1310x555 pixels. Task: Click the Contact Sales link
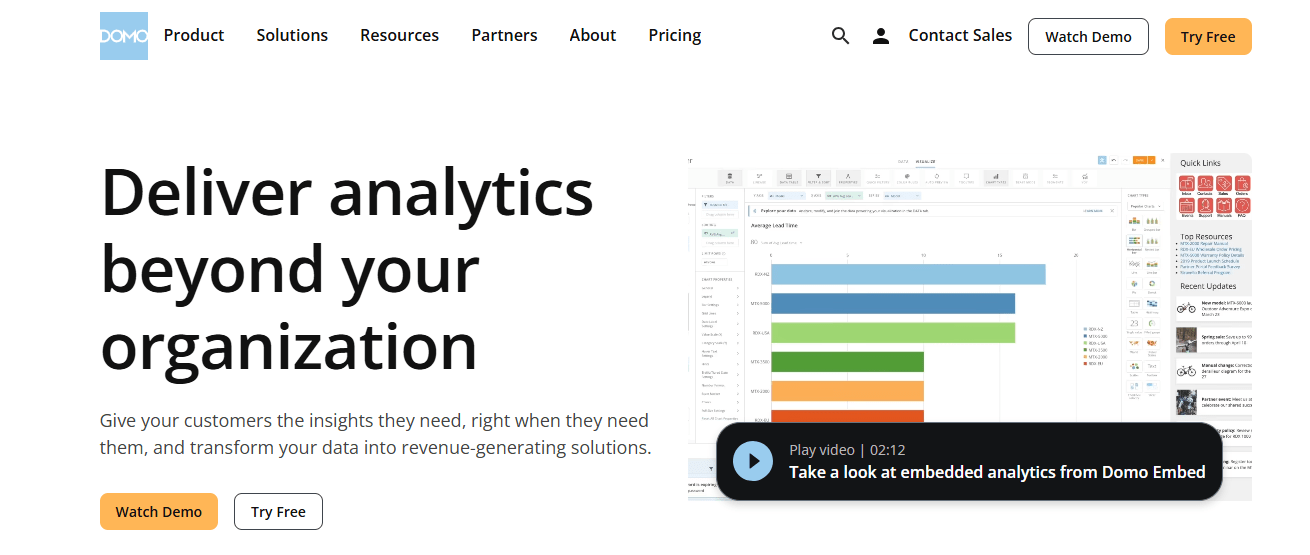pyautogui.click(x=960, y=36)
